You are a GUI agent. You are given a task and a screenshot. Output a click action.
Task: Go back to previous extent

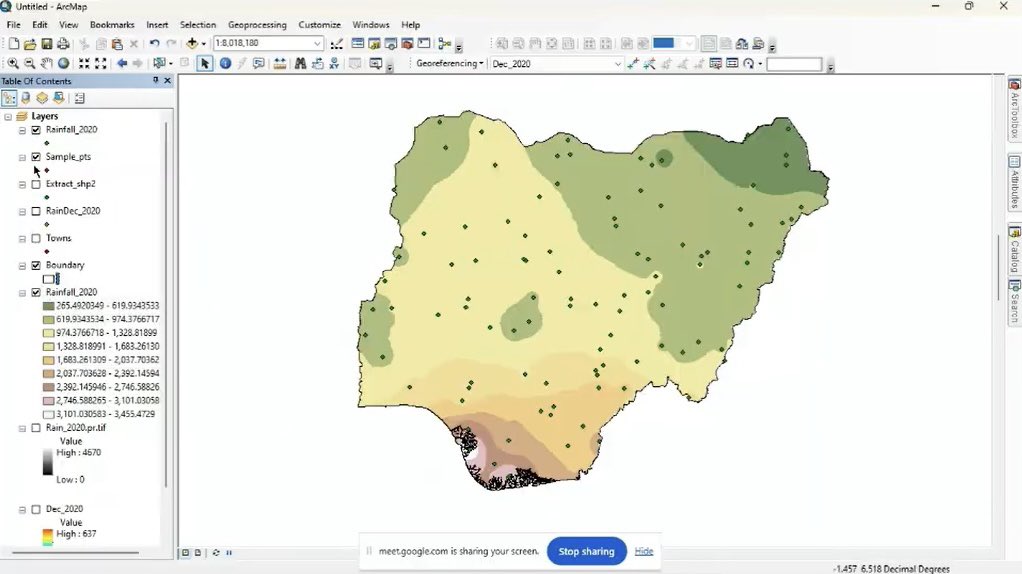tap(121, 63)
